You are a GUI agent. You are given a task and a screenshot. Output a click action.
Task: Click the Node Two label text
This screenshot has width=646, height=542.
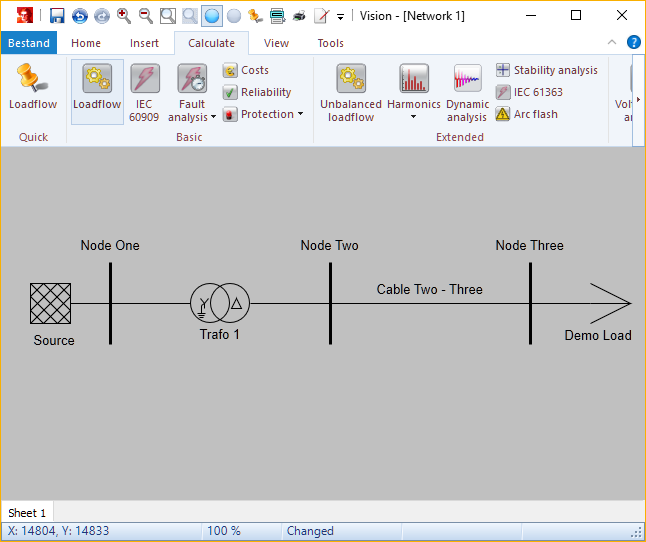330,245
